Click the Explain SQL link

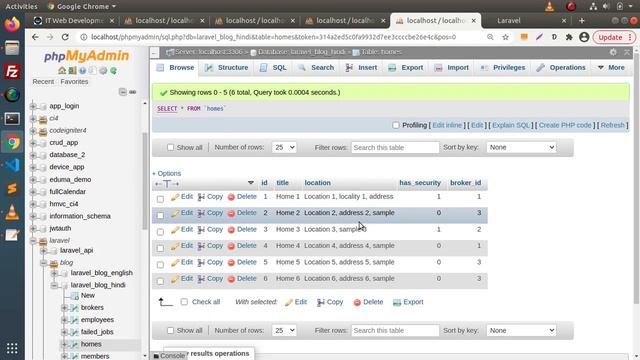coord(511,125)
